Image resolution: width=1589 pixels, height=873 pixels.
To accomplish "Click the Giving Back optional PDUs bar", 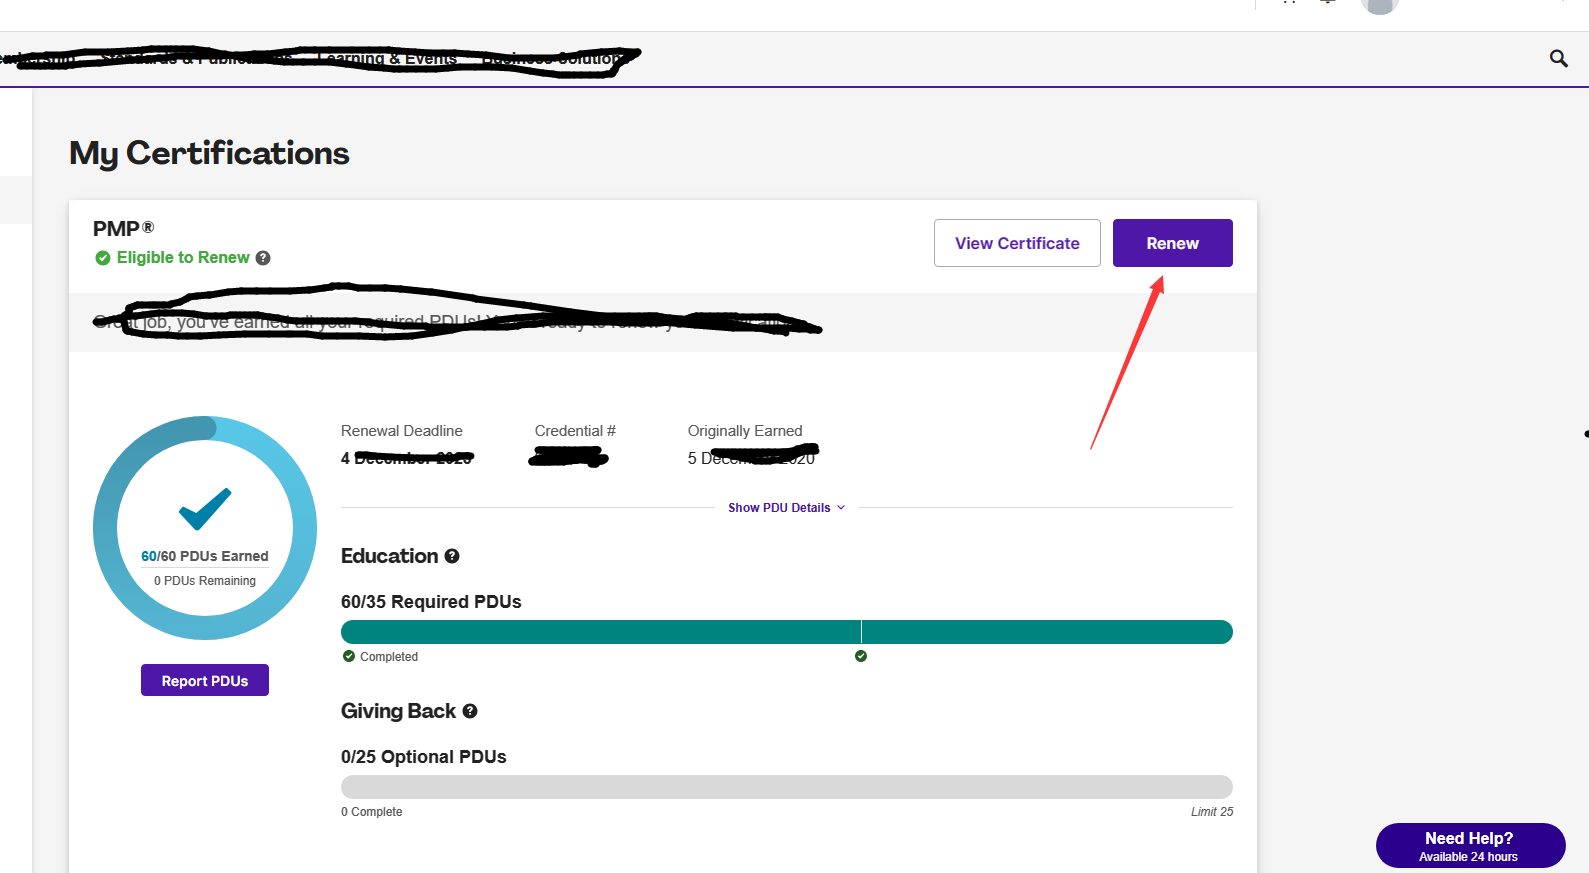I will (787, 787).
